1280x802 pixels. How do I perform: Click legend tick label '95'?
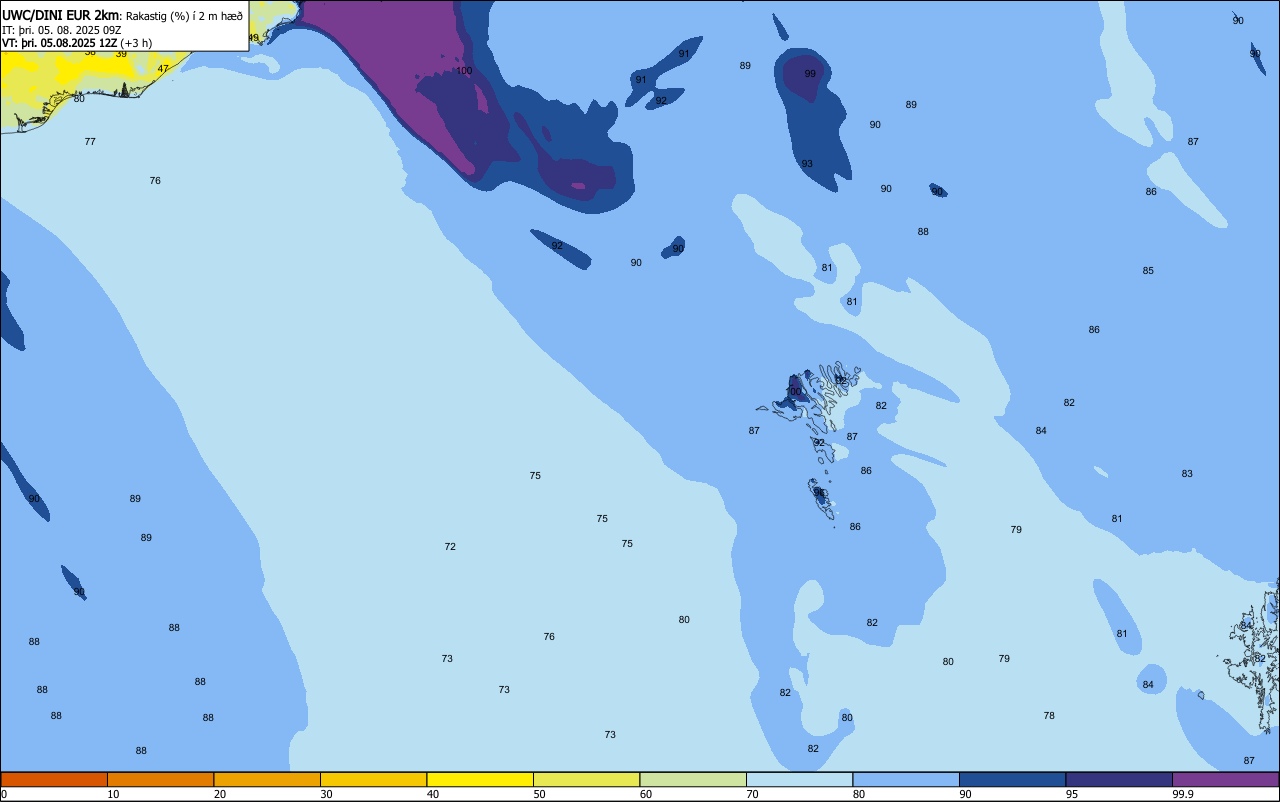(1072, 794)
